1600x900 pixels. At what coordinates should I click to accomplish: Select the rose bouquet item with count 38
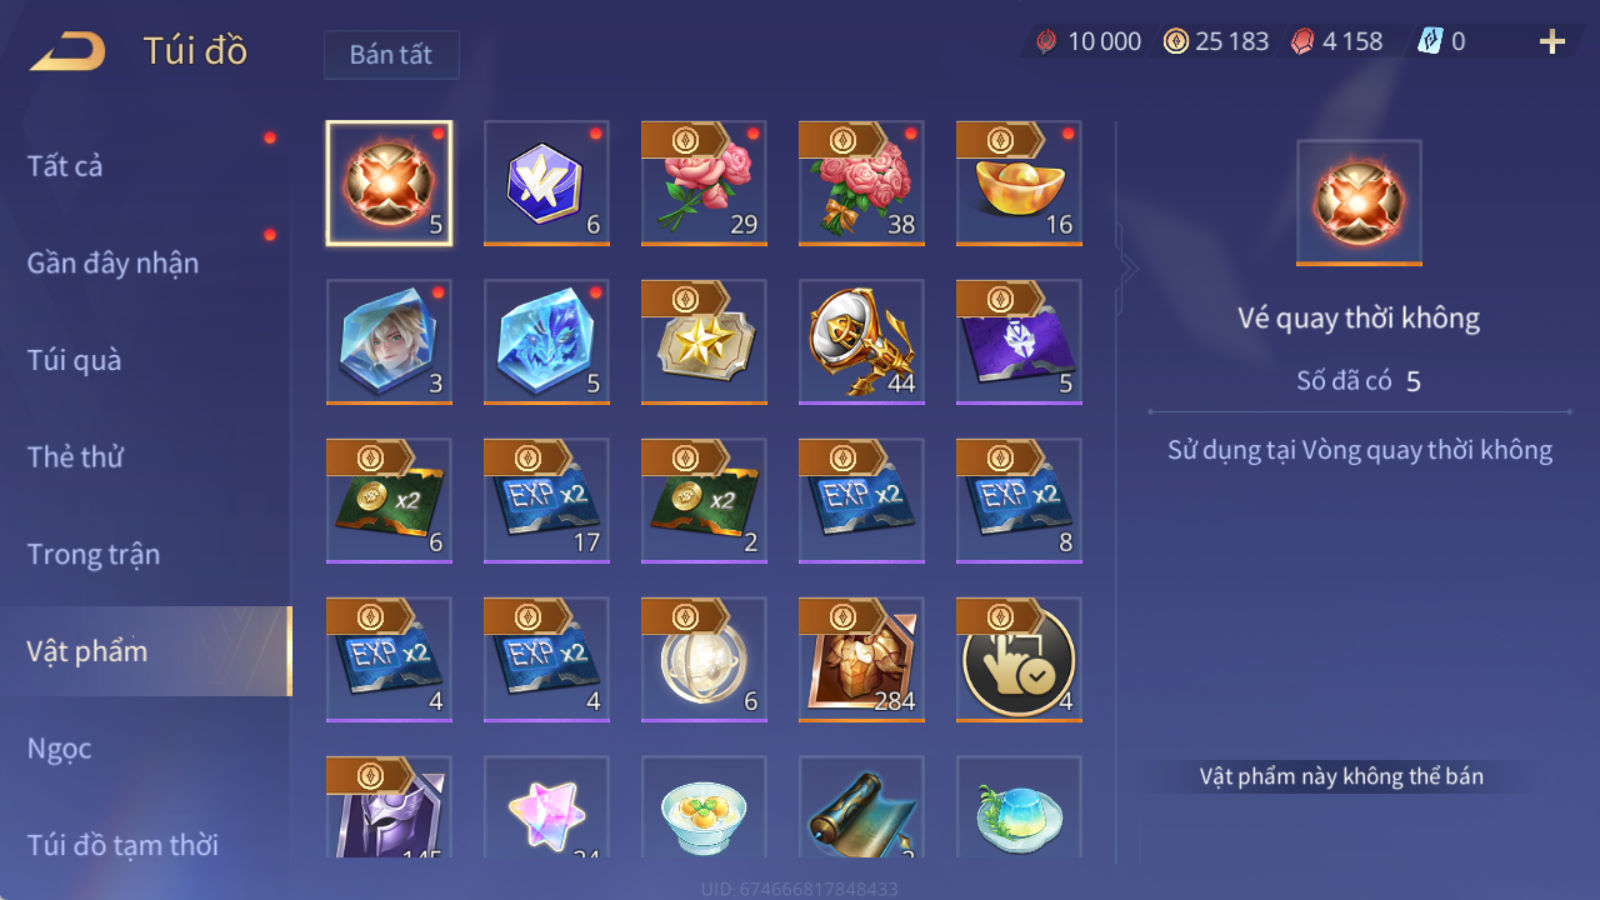(861, 183)
